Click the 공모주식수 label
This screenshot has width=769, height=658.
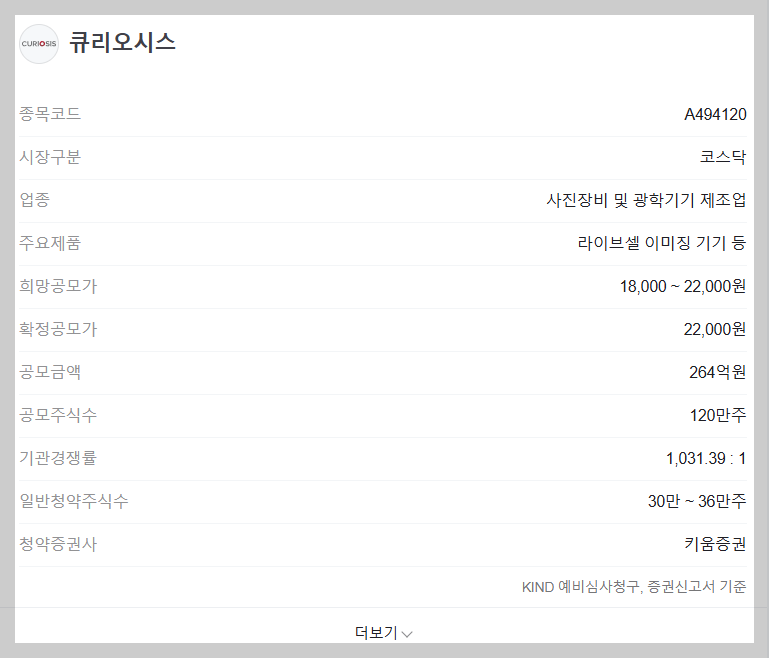tap(58, 415)
